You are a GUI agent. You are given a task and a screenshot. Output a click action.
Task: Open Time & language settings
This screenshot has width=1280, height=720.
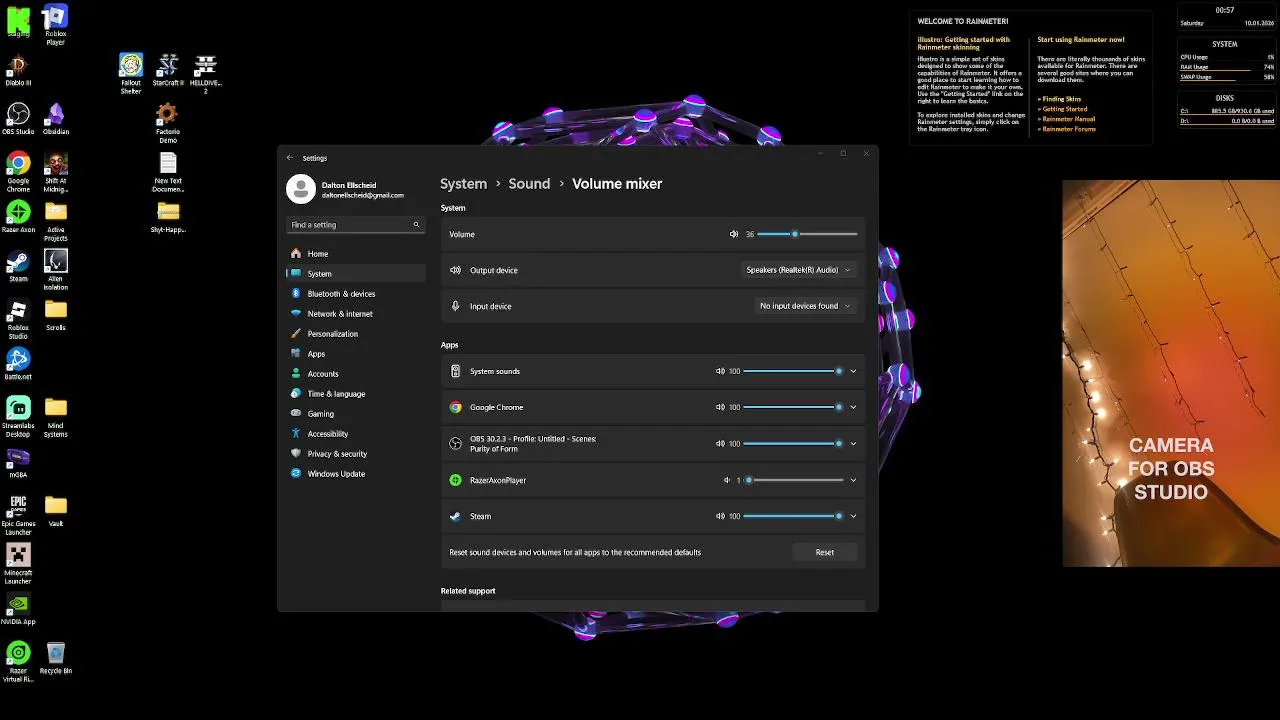coord(356,393)
